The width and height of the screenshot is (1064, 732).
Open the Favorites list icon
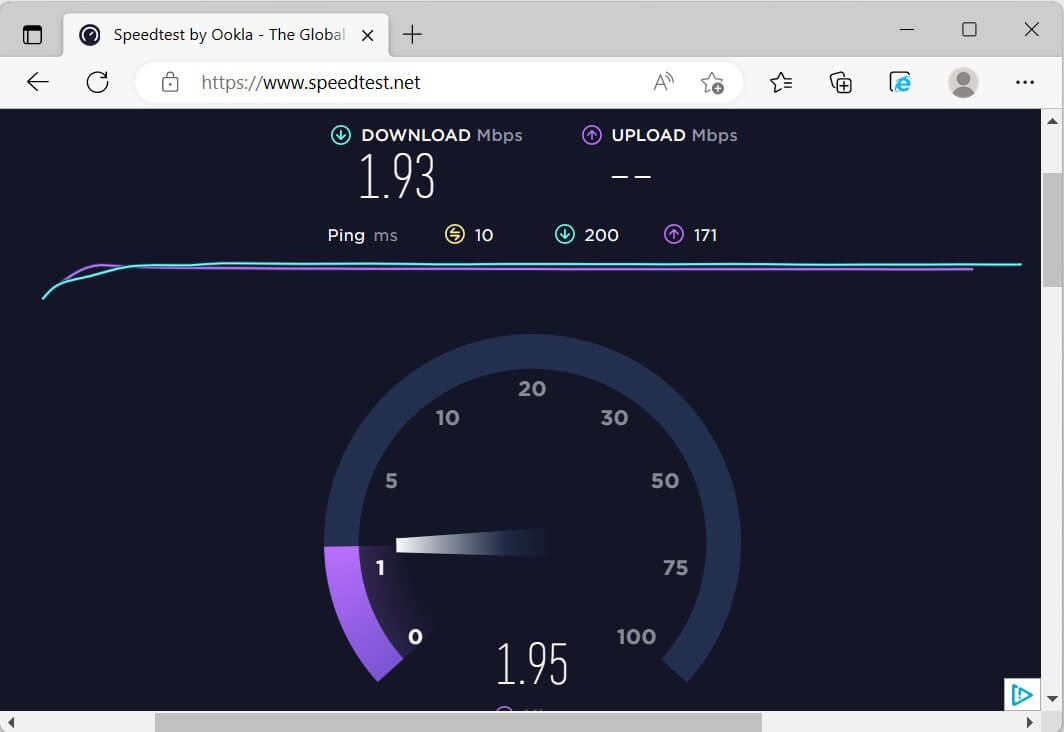781,82
